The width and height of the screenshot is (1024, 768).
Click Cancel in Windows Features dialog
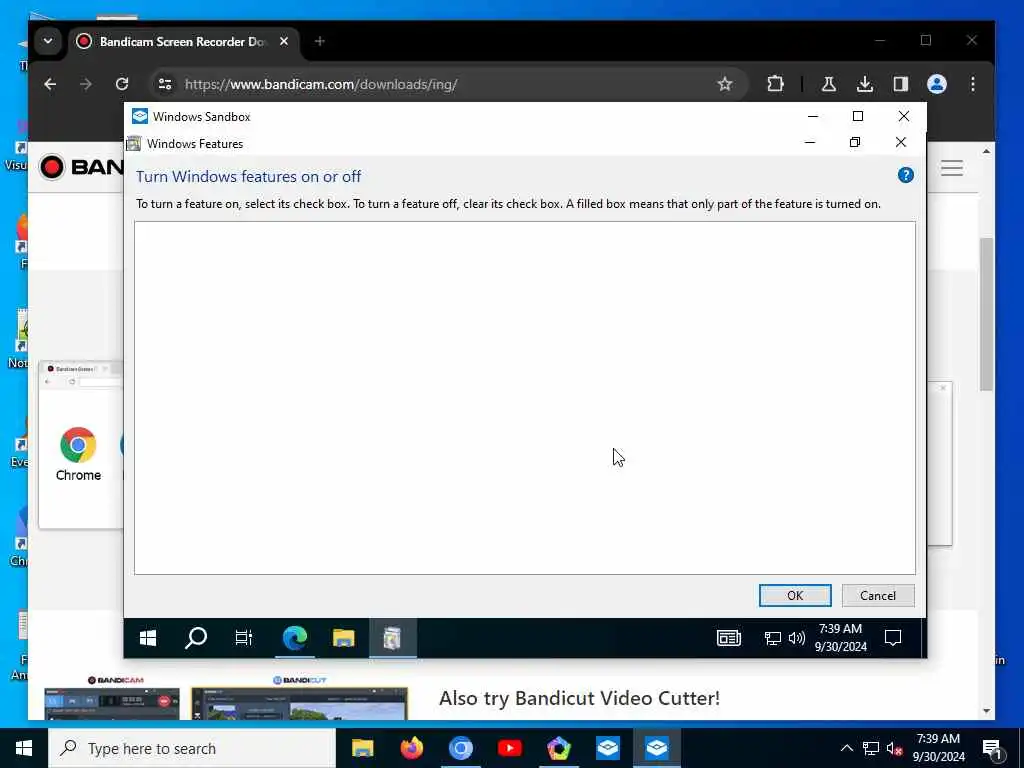pyautogui.click(x=878, y=596)
